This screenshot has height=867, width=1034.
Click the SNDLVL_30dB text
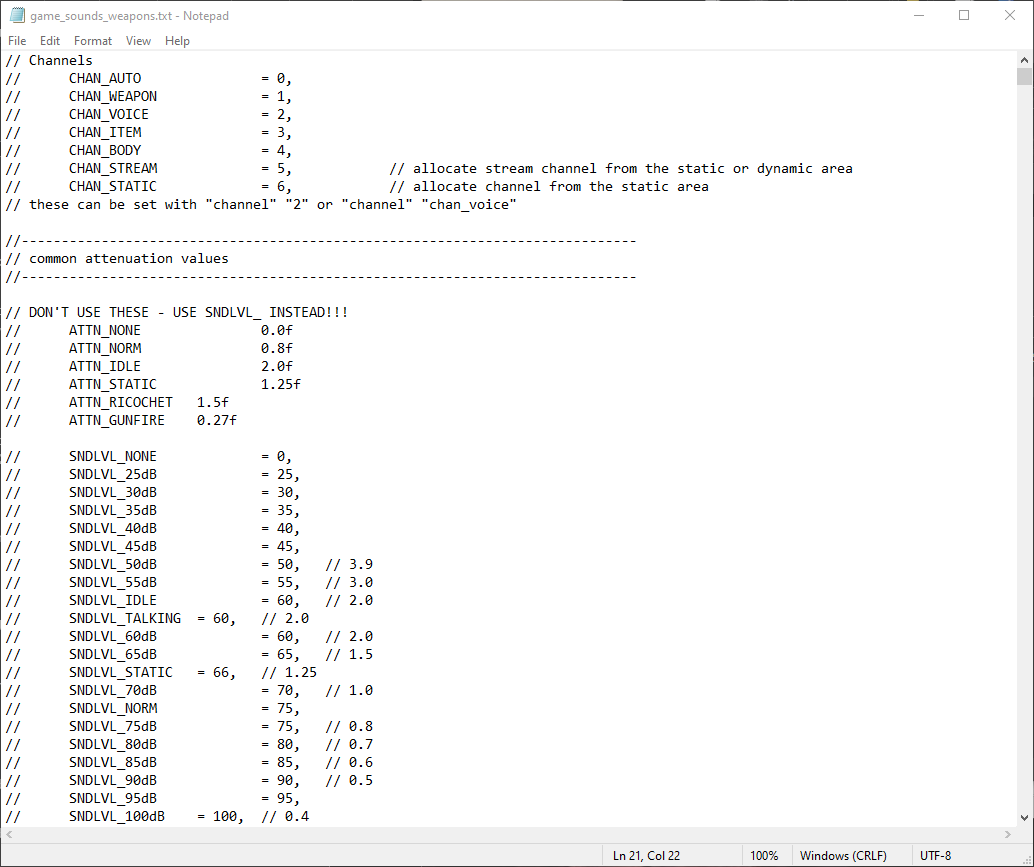[x=113, y=493]
